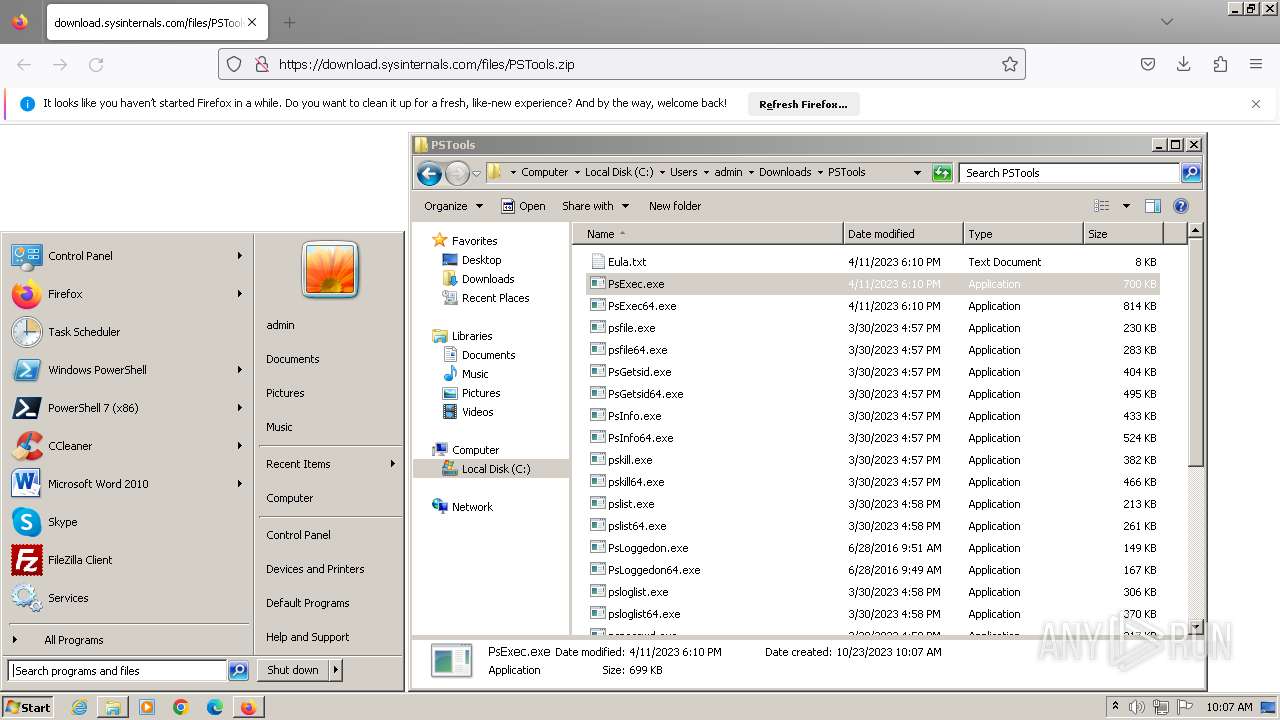Open Default Programs
The width and height of the screenshot is (1280, 720).
tap(308, 603)
